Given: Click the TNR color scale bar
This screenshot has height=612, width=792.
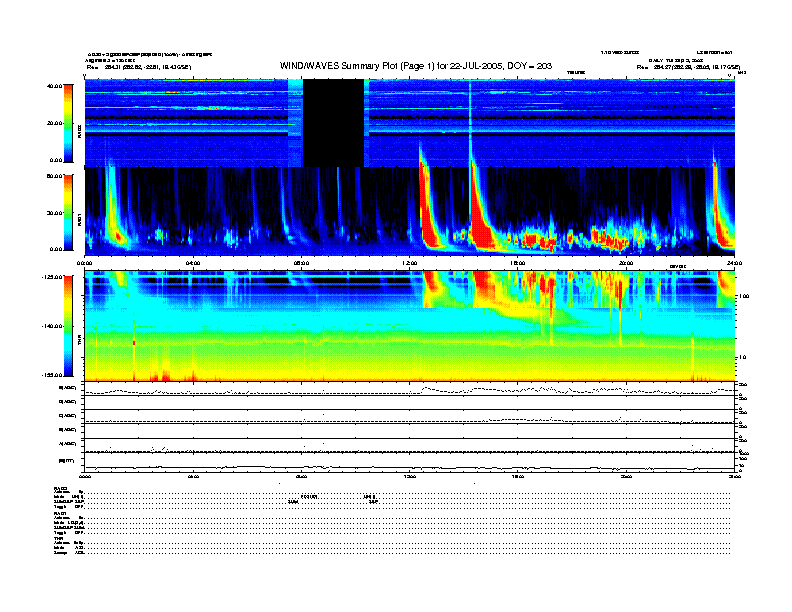Looking at the screenshot, I should coord(68,326).
